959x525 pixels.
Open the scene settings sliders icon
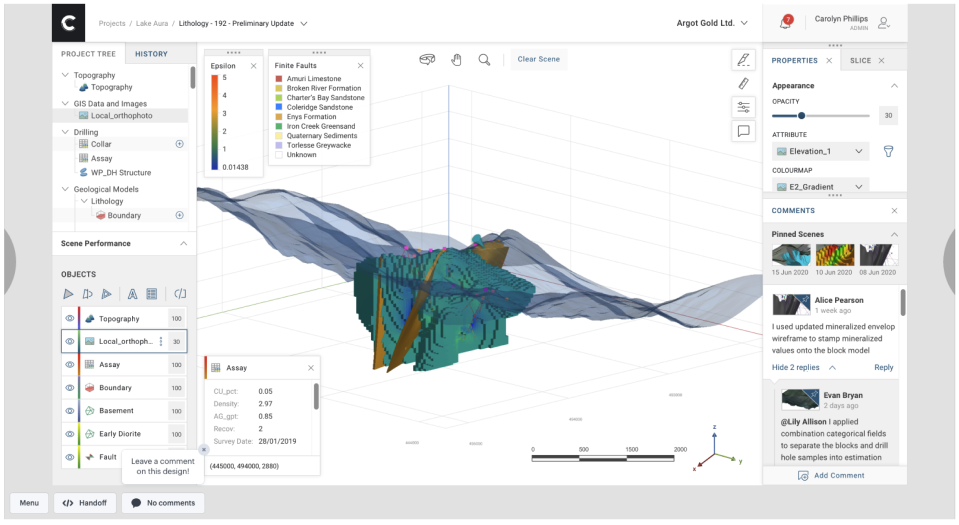point(743,107)
